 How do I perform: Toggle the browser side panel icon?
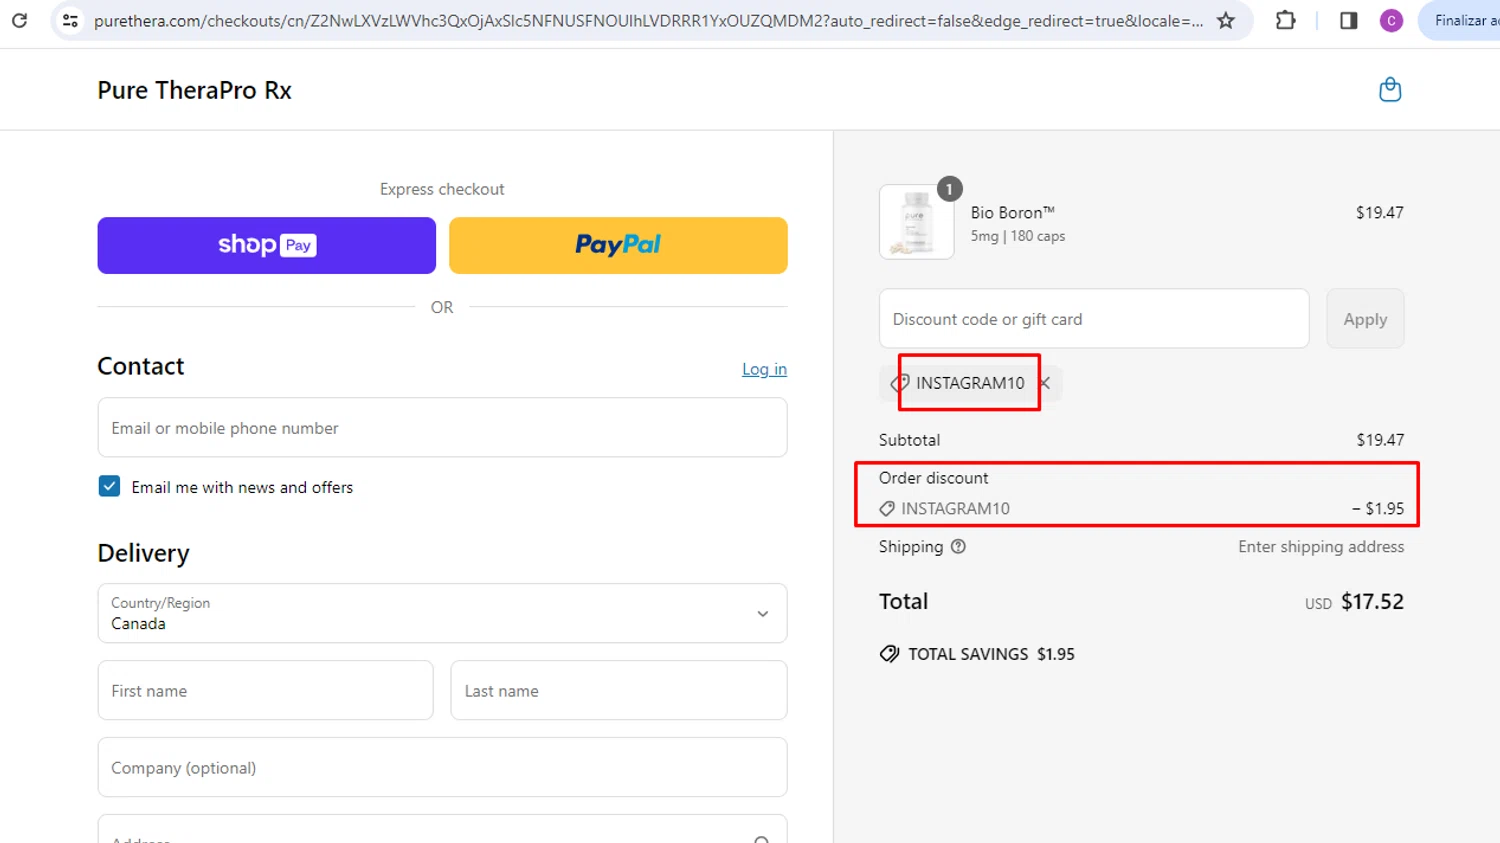(x=1348, y=20)
